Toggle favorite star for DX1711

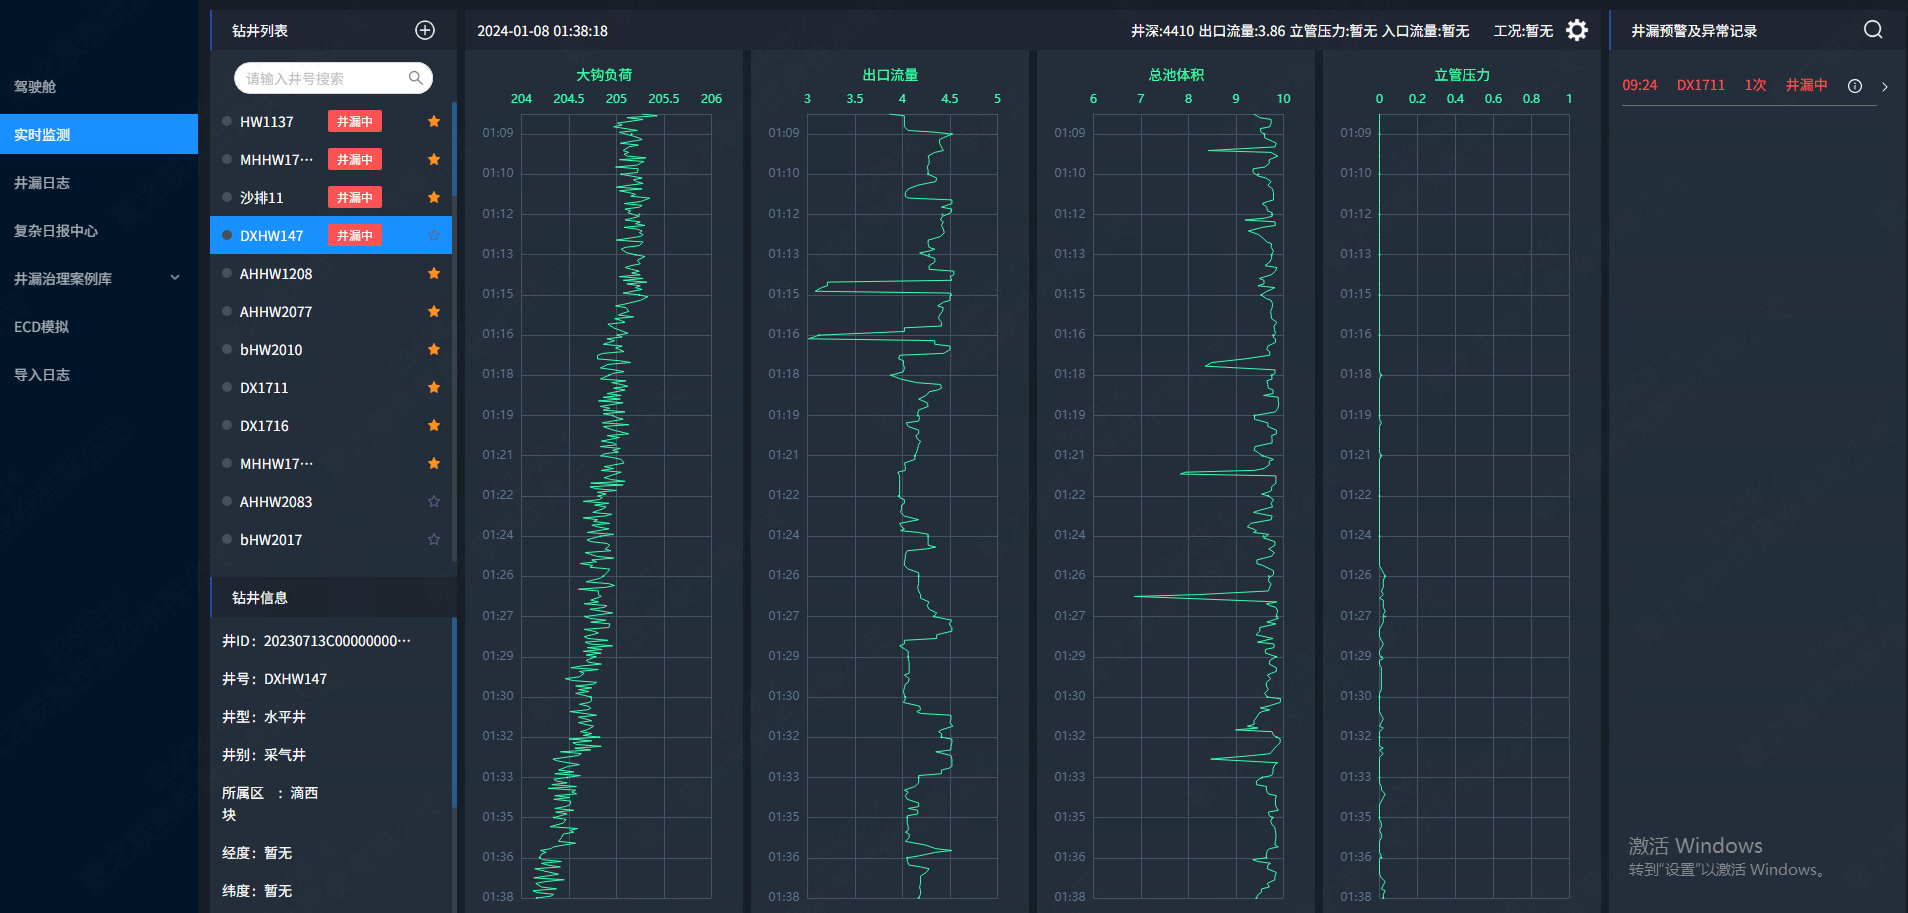(x=434, y=387)
